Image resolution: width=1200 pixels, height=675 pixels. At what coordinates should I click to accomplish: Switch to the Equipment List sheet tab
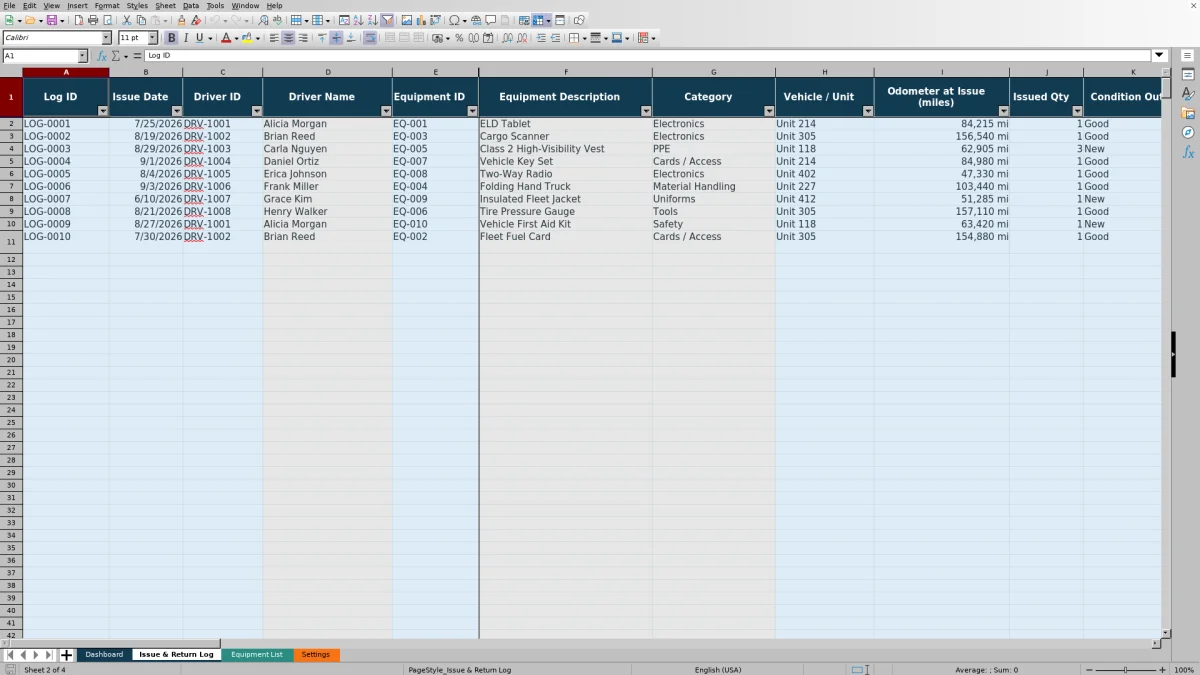point(257,655)
